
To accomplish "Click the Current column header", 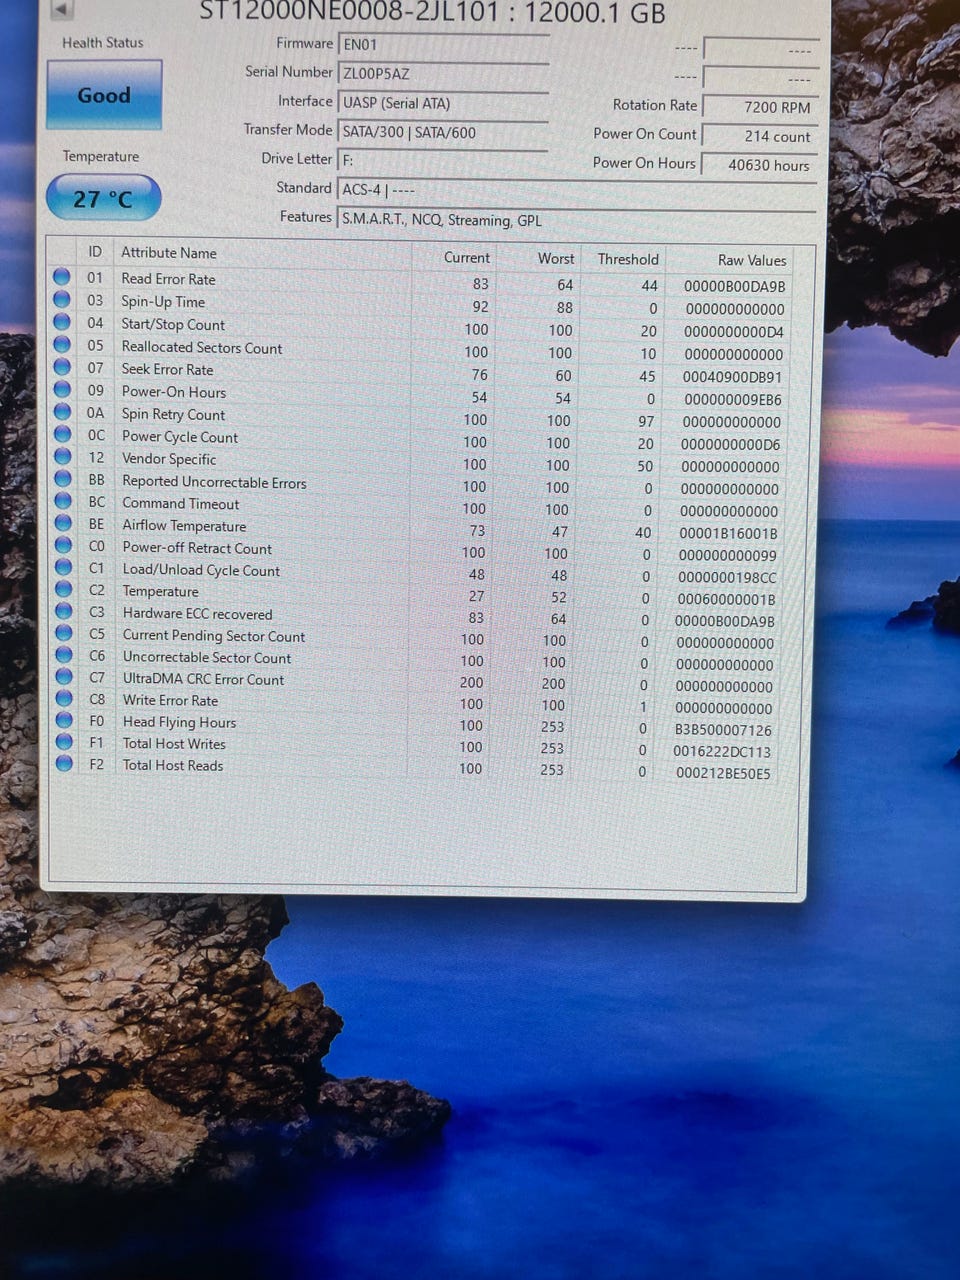I will (466, 257).
